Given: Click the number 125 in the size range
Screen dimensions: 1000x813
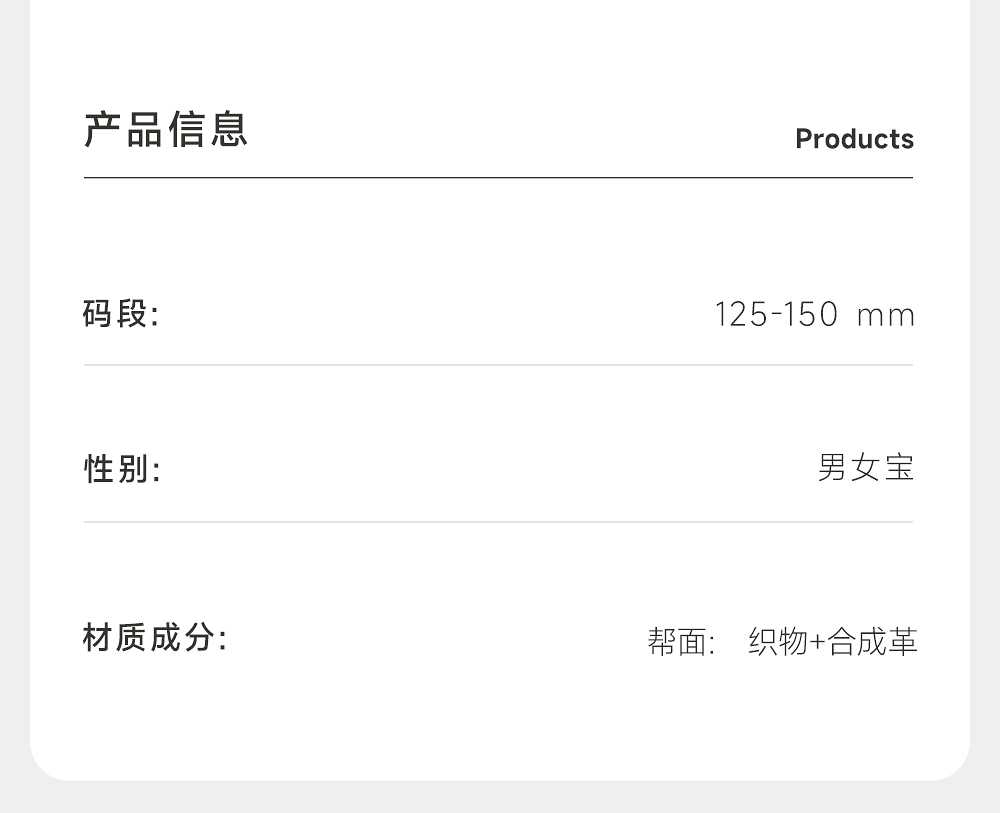Looking at the screenshot, I should point(740,315).
